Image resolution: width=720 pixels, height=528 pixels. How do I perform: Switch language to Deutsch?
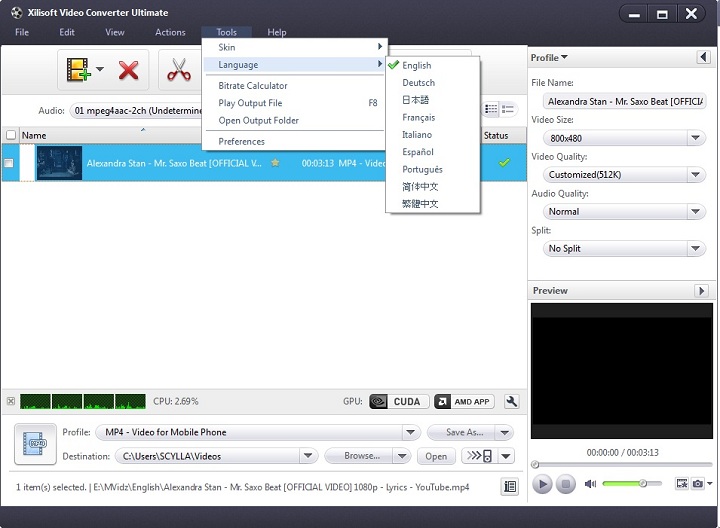pos(433,83)
